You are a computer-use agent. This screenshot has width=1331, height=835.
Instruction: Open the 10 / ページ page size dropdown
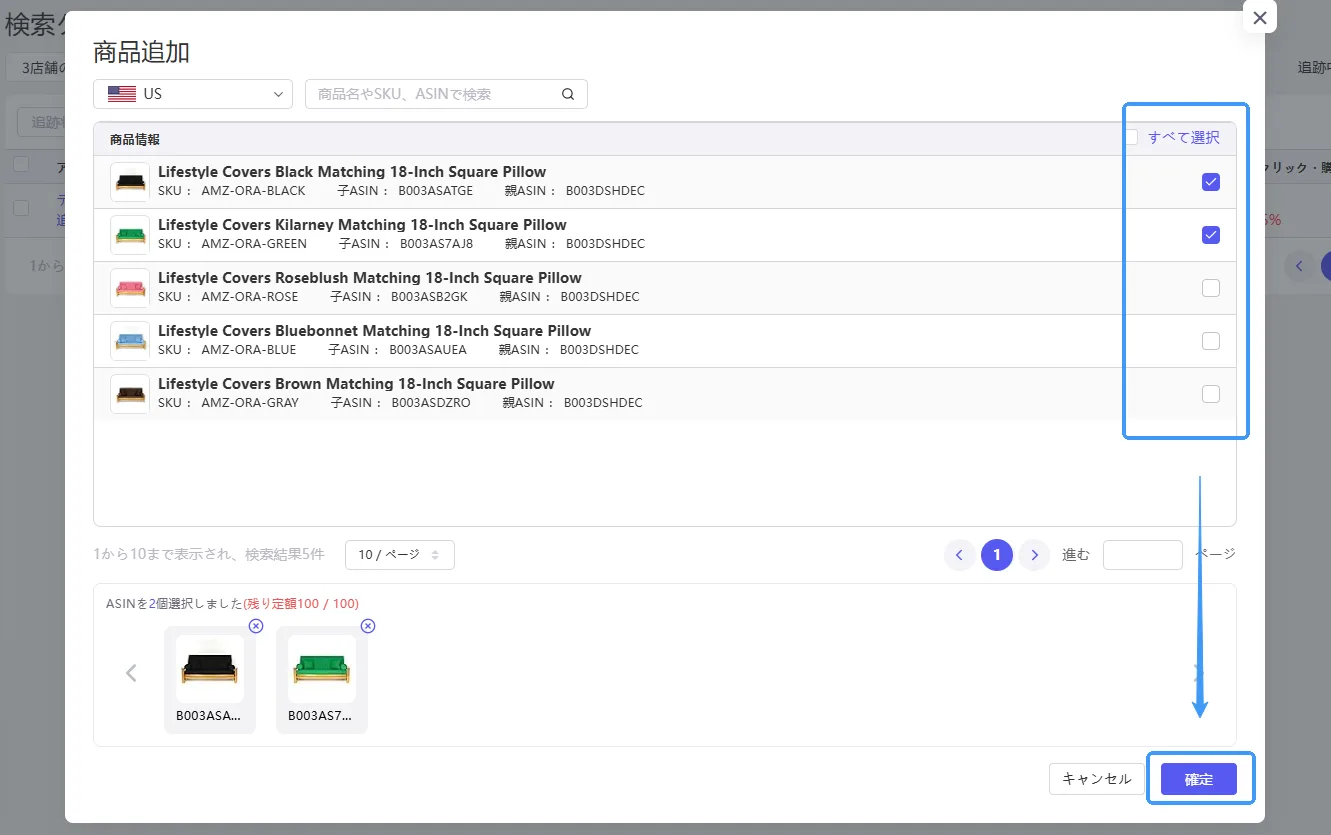click(x=400, y=554)
